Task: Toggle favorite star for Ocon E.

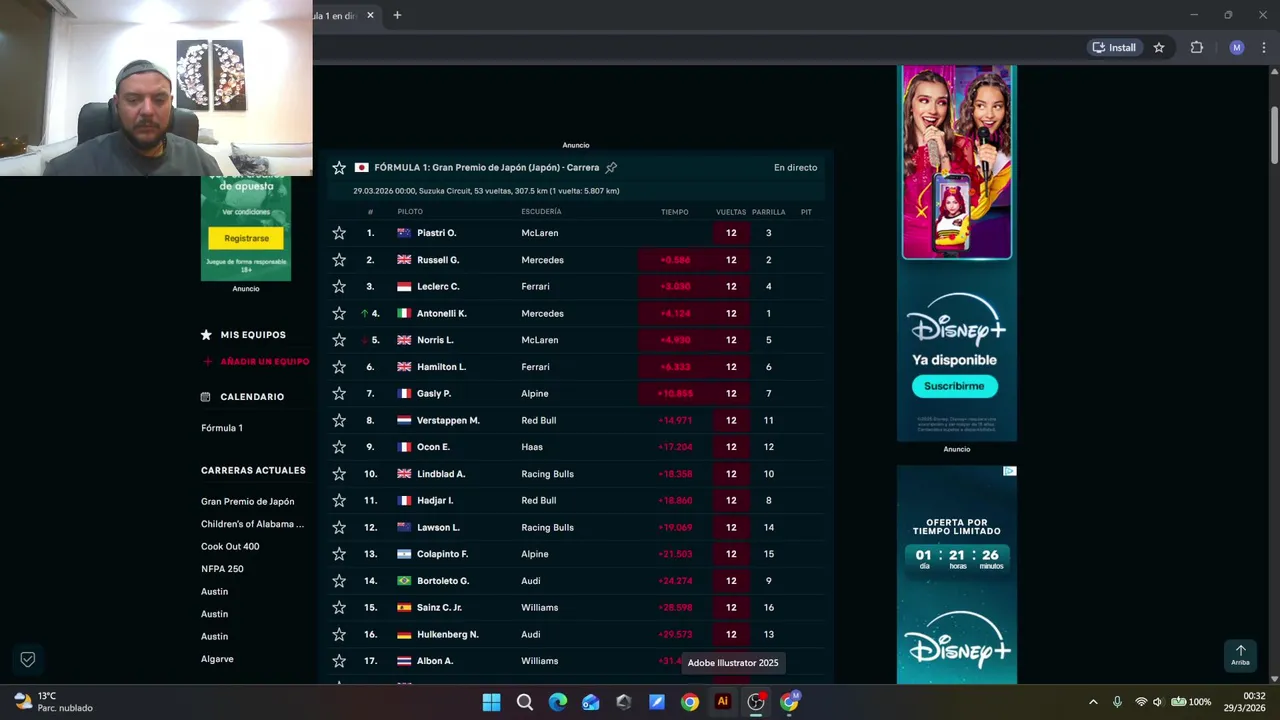Action: pyautogui.click(x=339, y=447)
